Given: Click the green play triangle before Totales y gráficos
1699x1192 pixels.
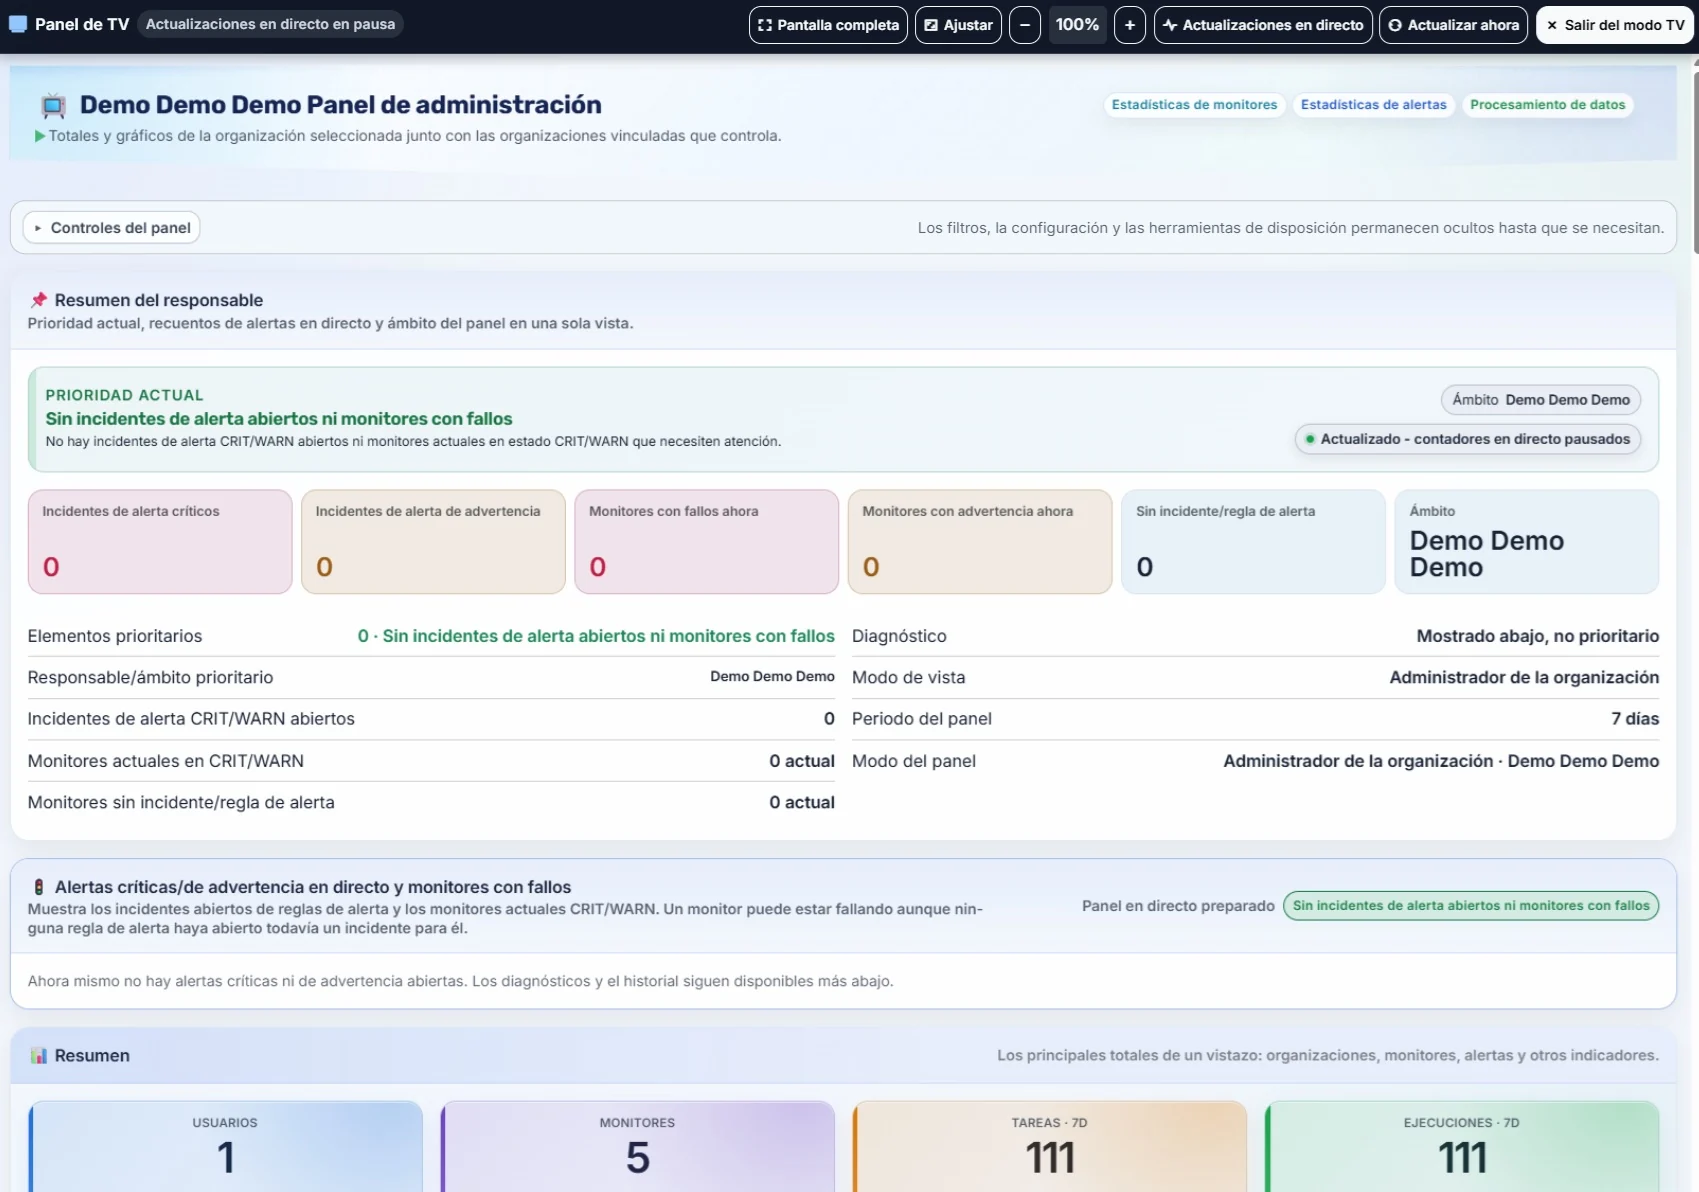Looking at the screenshot, I should pos(40,136).
